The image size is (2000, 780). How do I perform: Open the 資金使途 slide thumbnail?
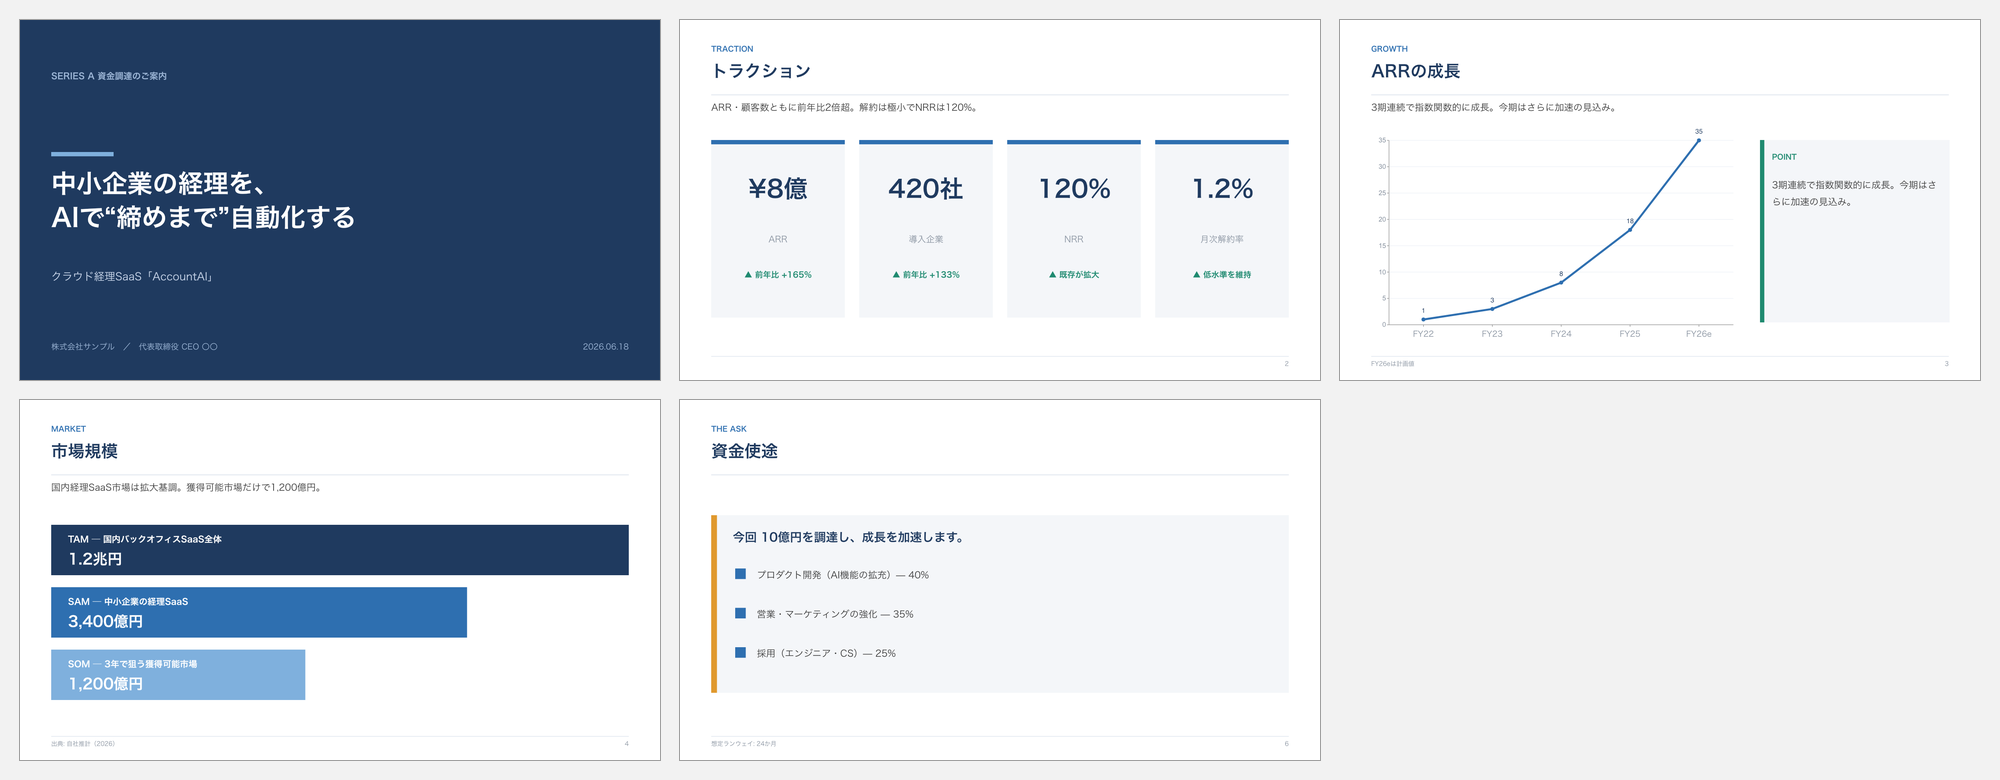[x=1000, y=580]
